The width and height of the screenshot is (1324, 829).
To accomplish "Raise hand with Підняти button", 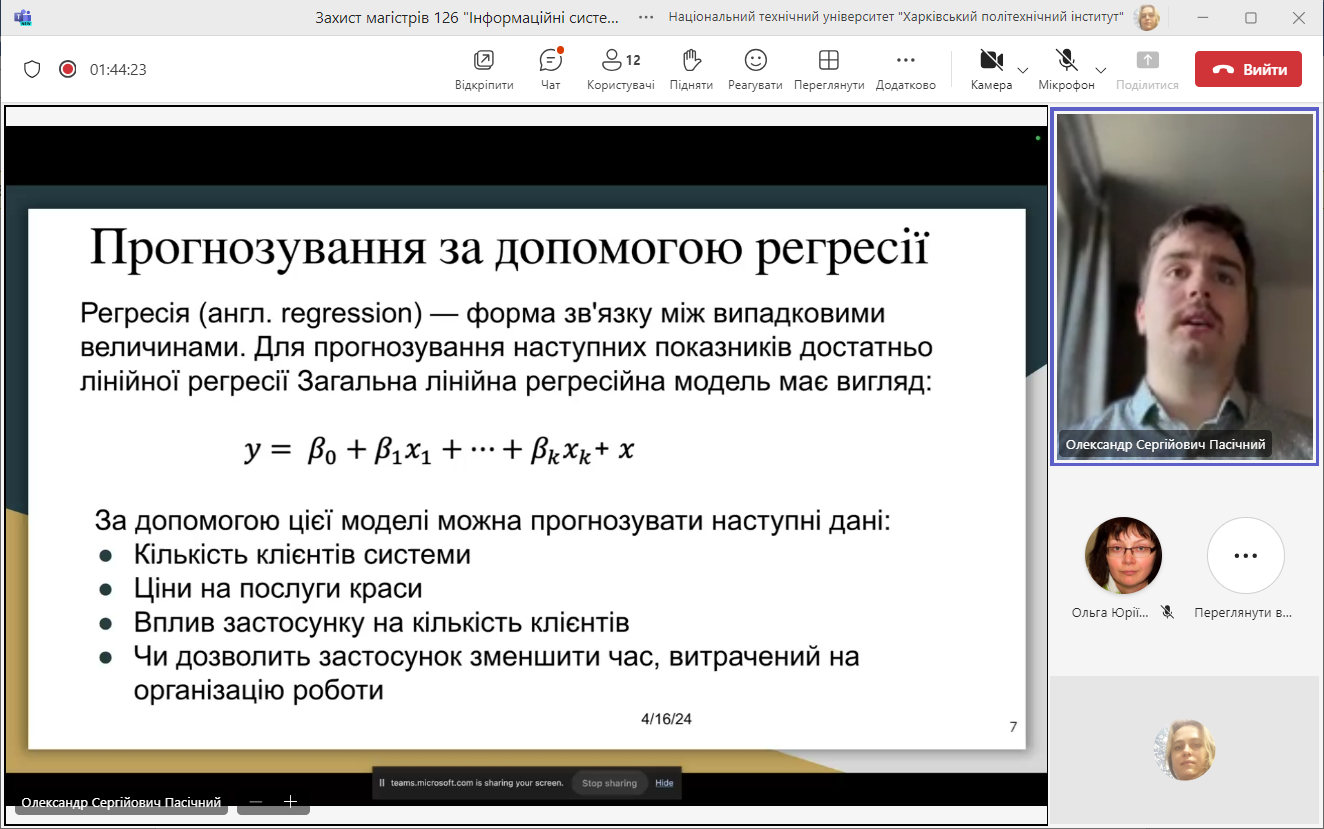I will tap(691, 68).
